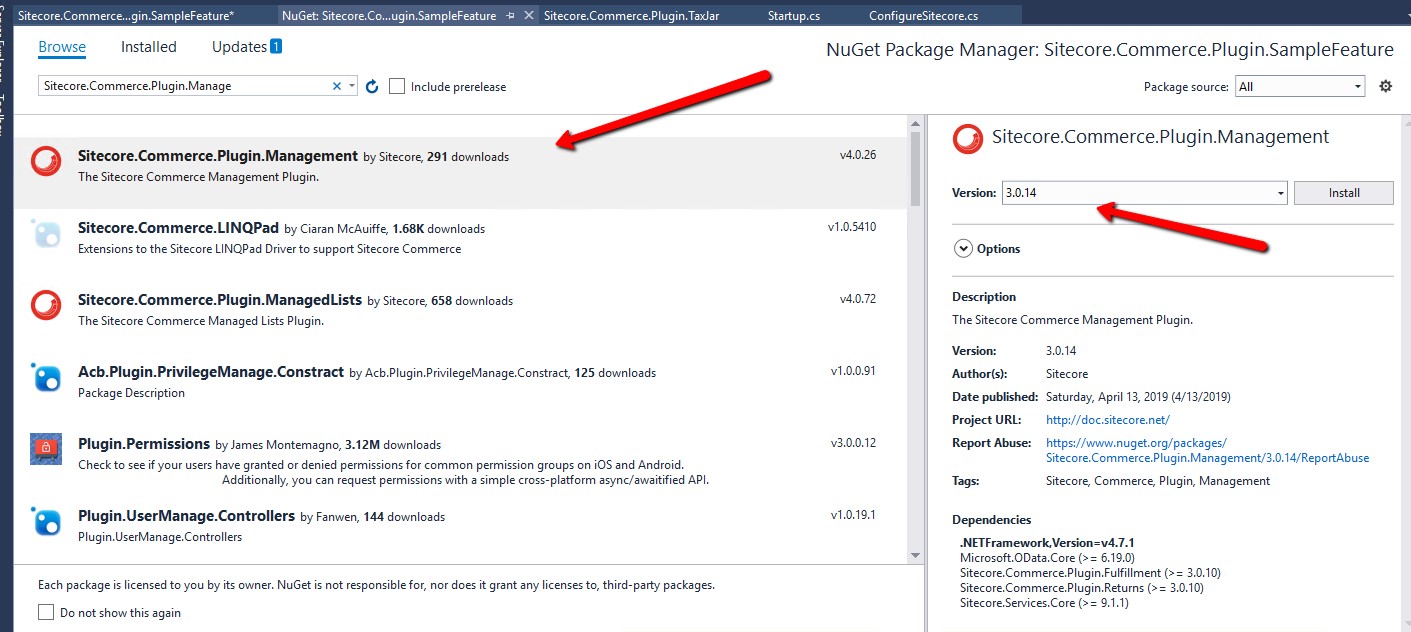Click dependency Sitecore.Services.Core (>= 9.1.1)
Image resolution: width=1411 pixels, height=632 pixels.
(x=1046, y=603)
